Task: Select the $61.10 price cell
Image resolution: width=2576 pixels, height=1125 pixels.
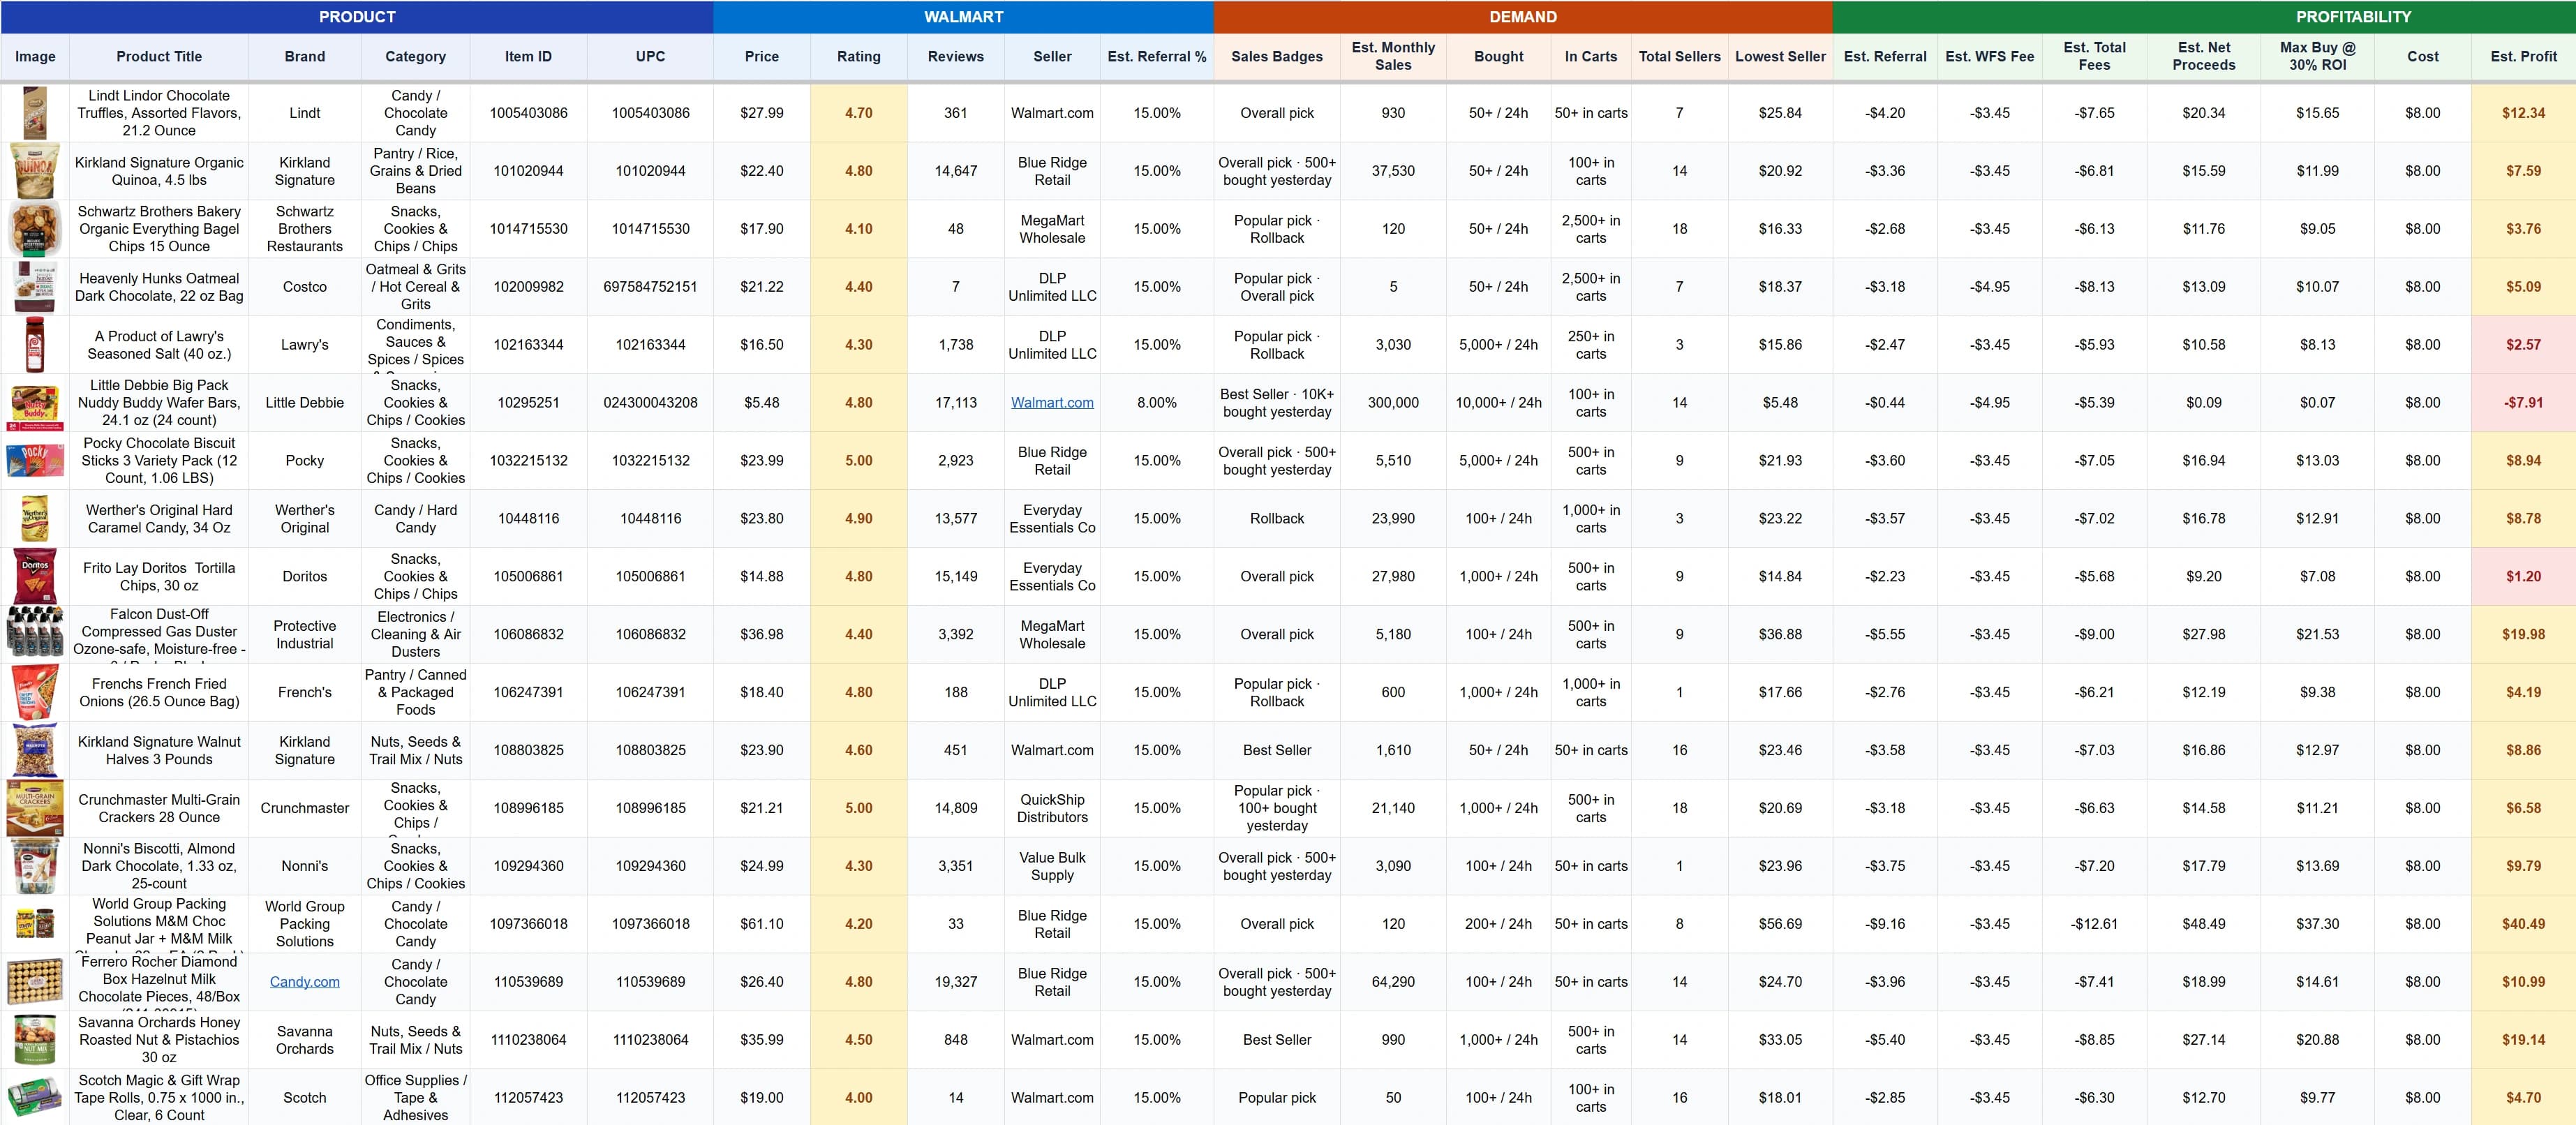Action: [762, 924]
